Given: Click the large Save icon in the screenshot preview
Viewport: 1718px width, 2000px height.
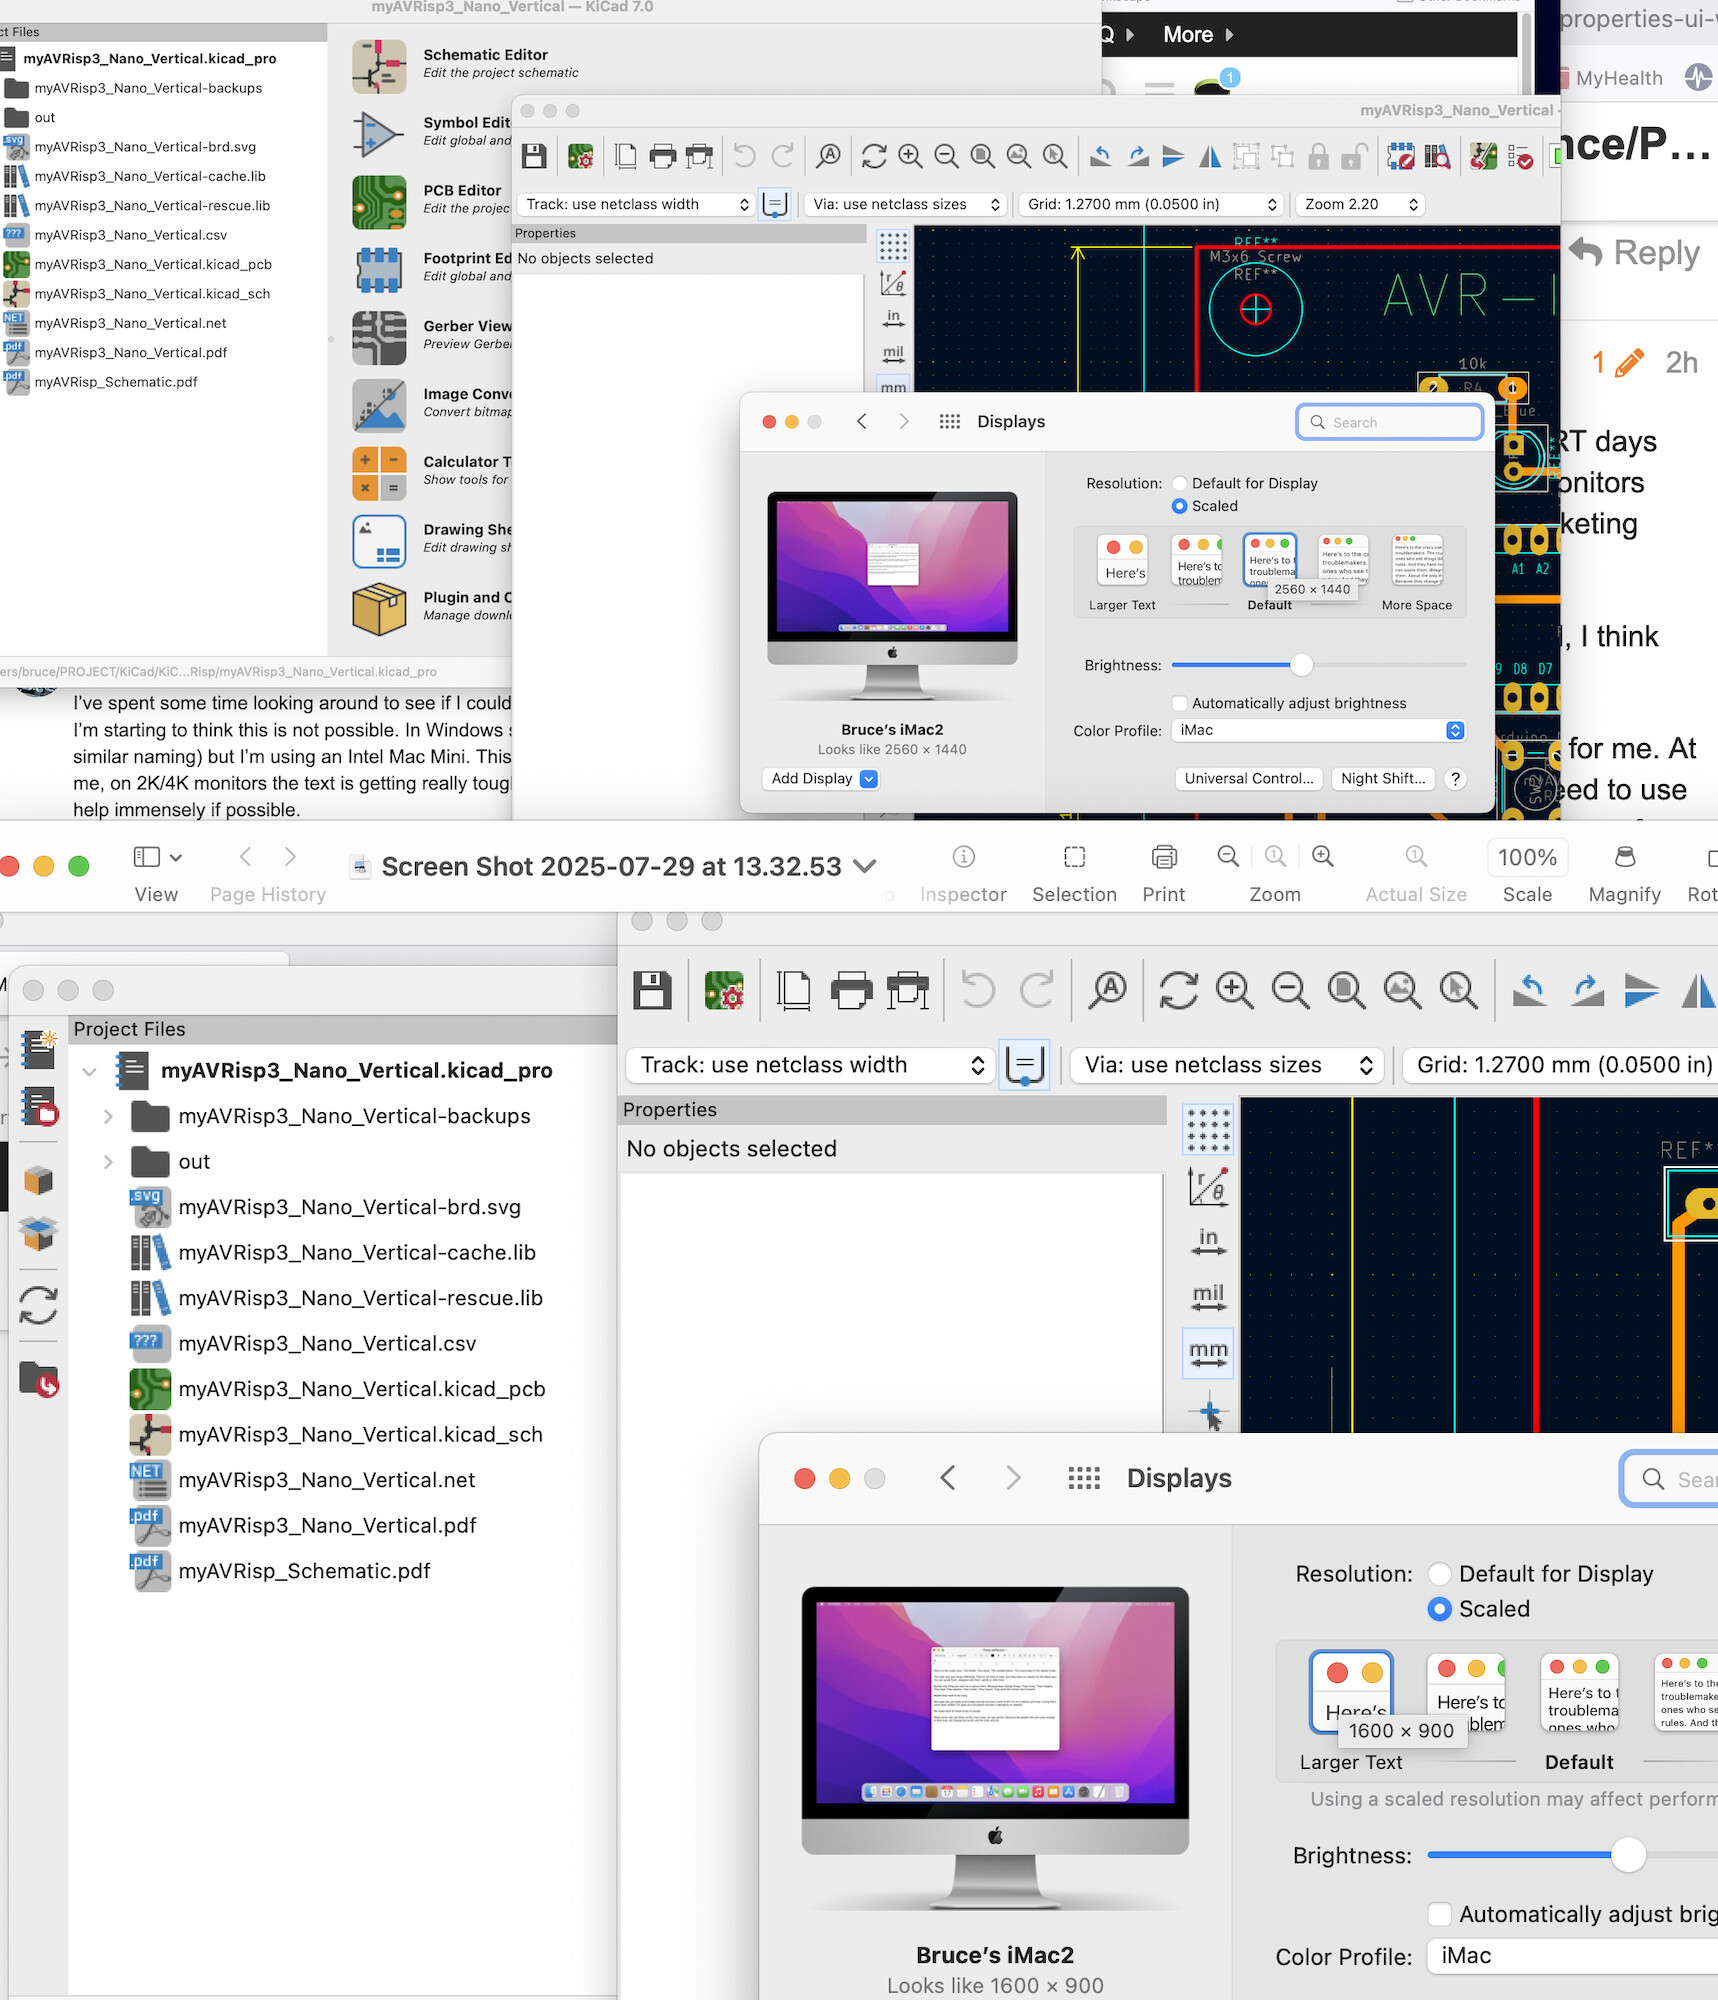Looking at the screenshot, I should (x=652, y=990).
